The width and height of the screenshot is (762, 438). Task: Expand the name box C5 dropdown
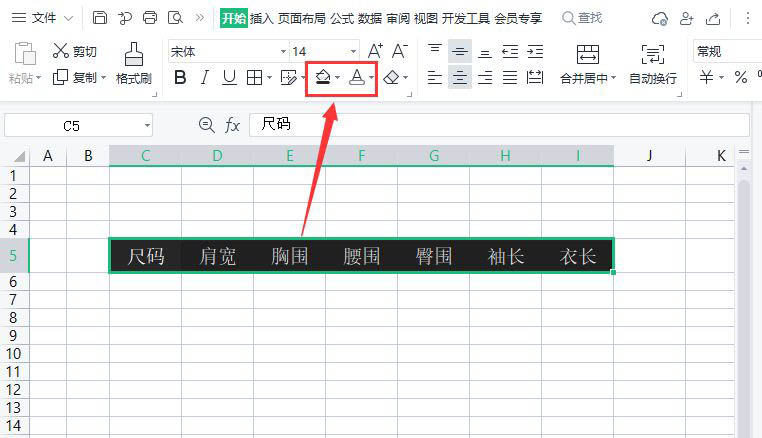click(x=147, y=126)
